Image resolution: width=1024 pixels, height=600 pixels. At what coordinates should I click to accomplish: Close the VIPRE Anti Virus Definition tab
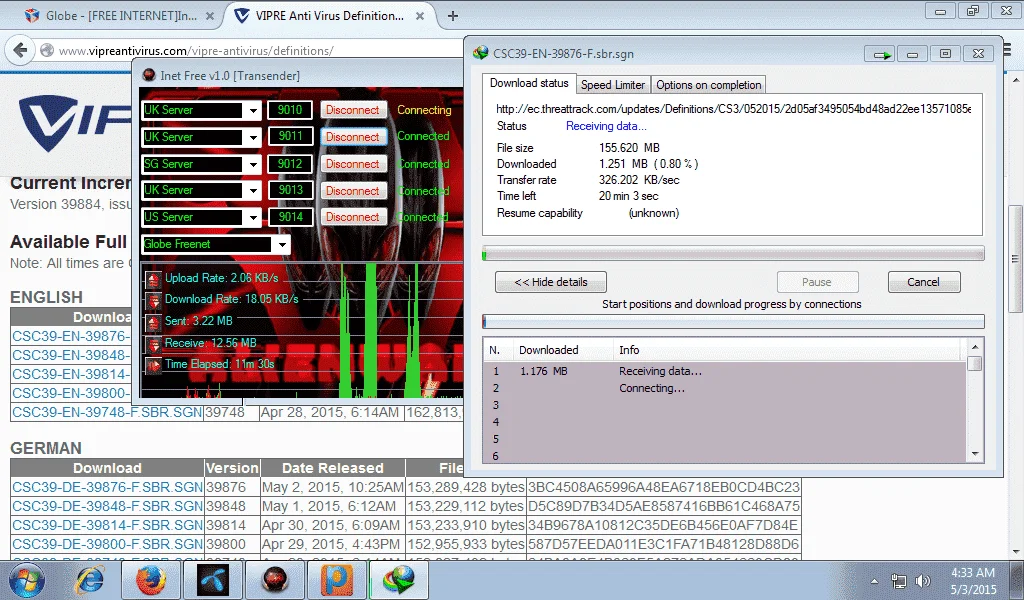(x=420, y=16)
